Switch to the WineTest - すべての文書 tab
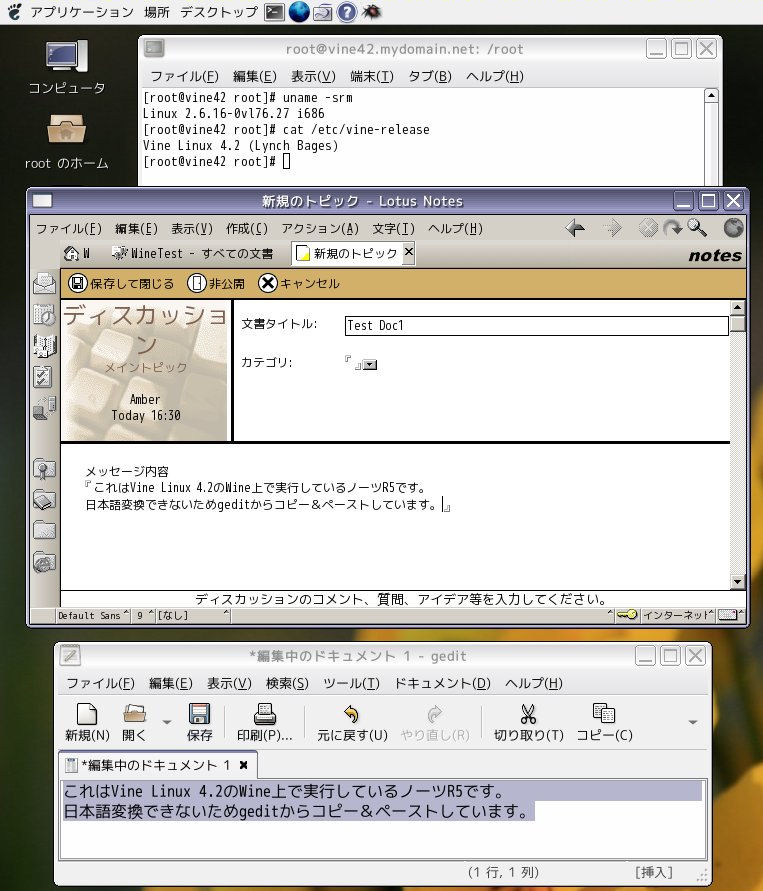The image size is (763, 891). coord(192,253)
